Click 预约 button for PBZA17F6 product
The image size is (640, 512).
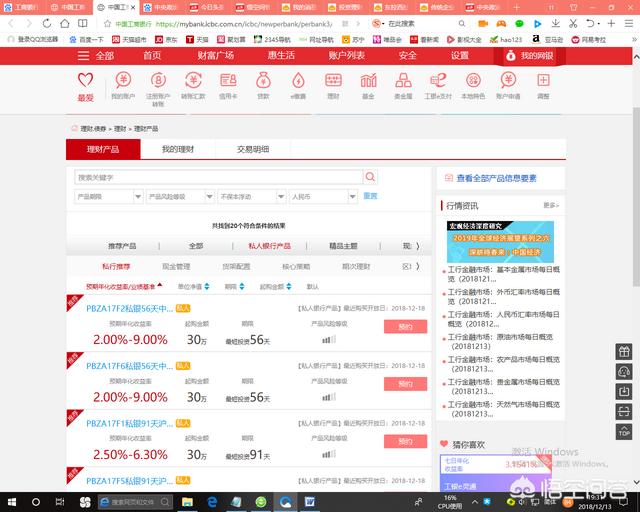pos(405,384)
